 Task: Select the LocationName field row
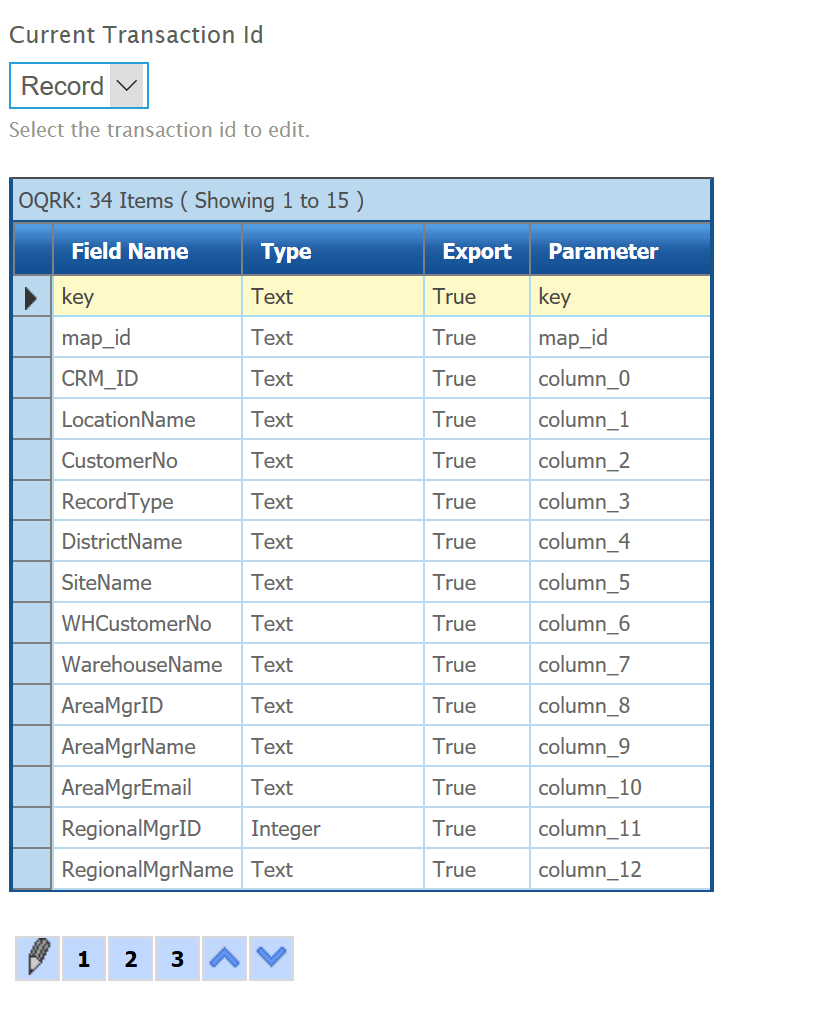click(x=146, y=420)
